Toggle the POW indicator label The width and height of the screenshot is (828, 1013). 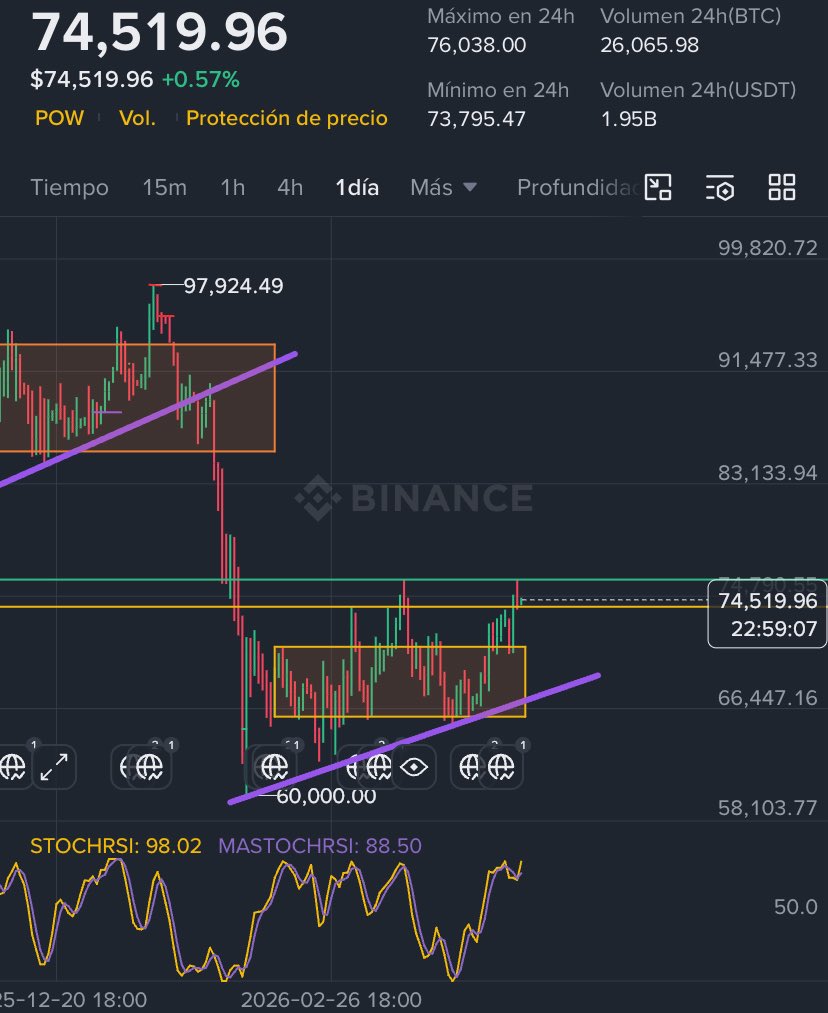59,118
